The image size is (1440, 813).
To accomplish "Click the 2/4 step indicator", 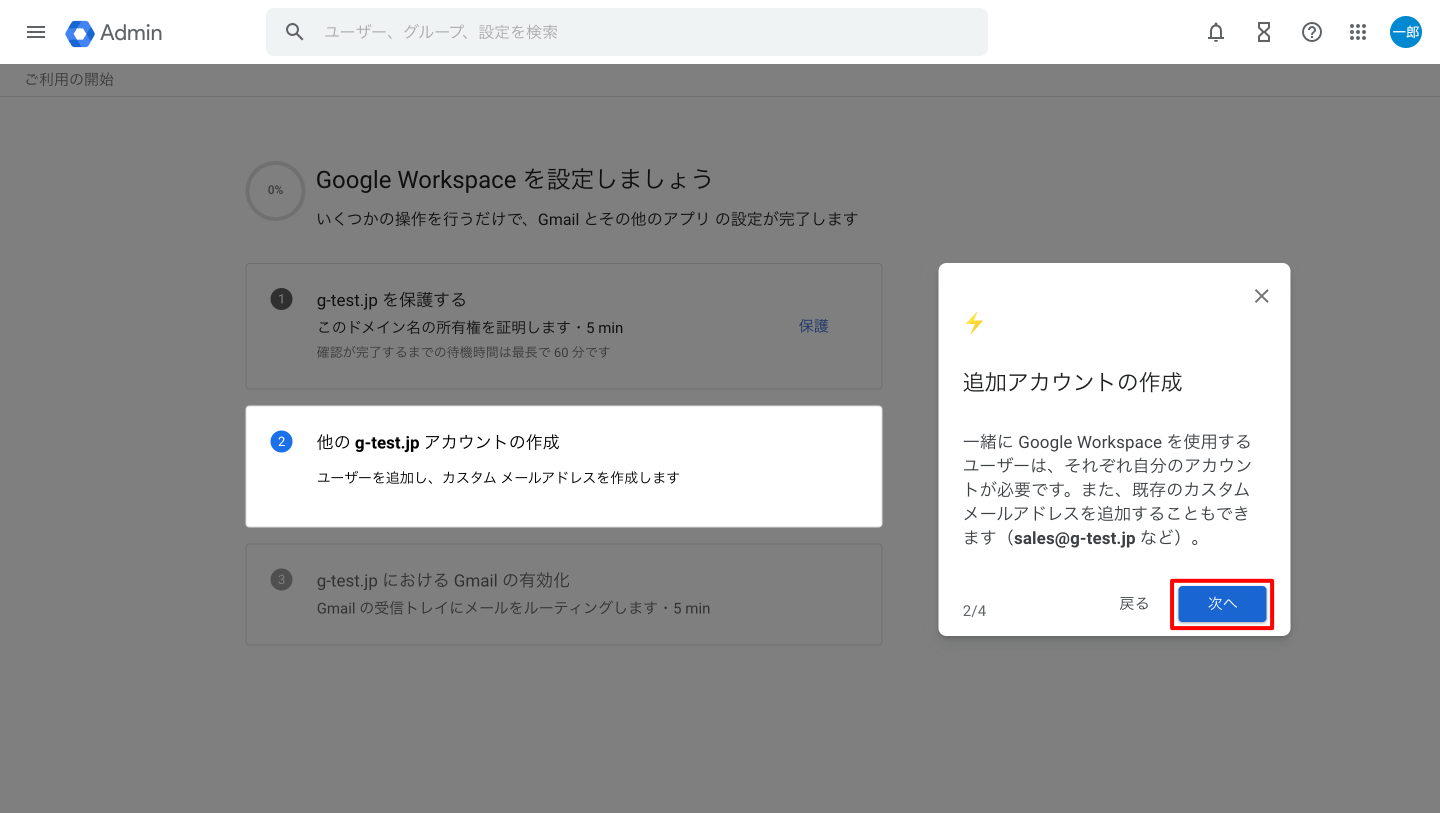I will pyautogui.click(x=974, y=610).
